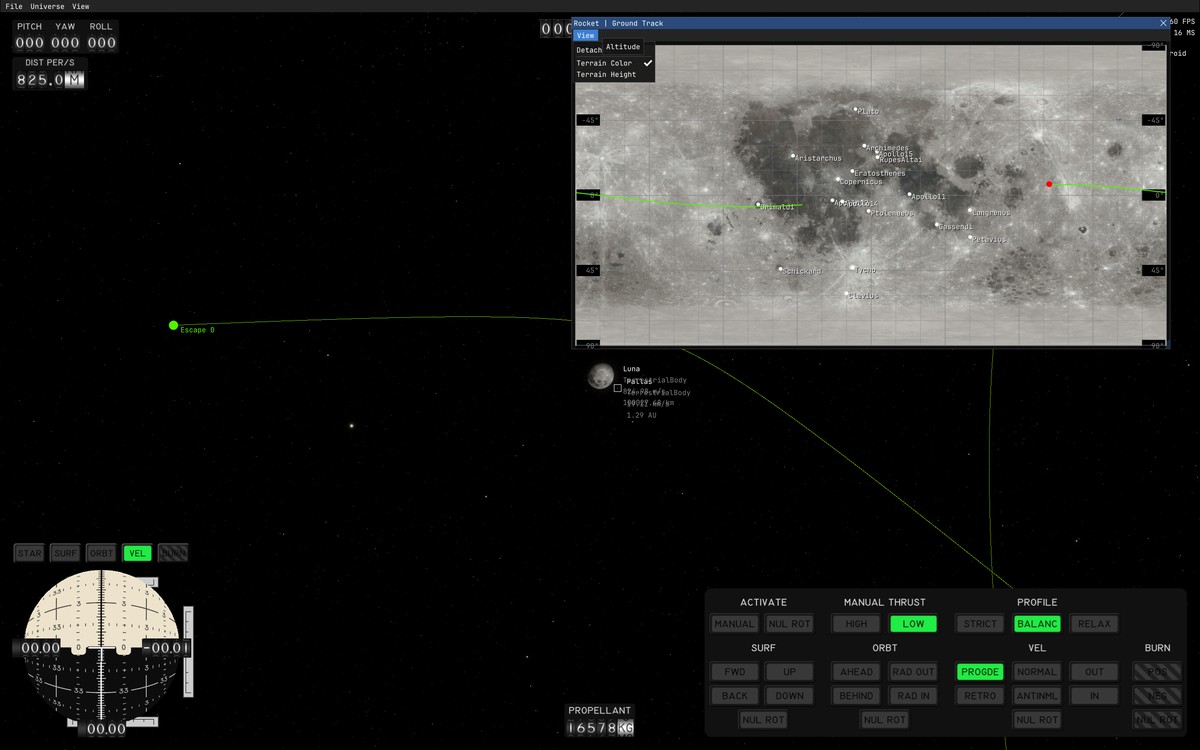Open the View menu in Ground Track

585,35
